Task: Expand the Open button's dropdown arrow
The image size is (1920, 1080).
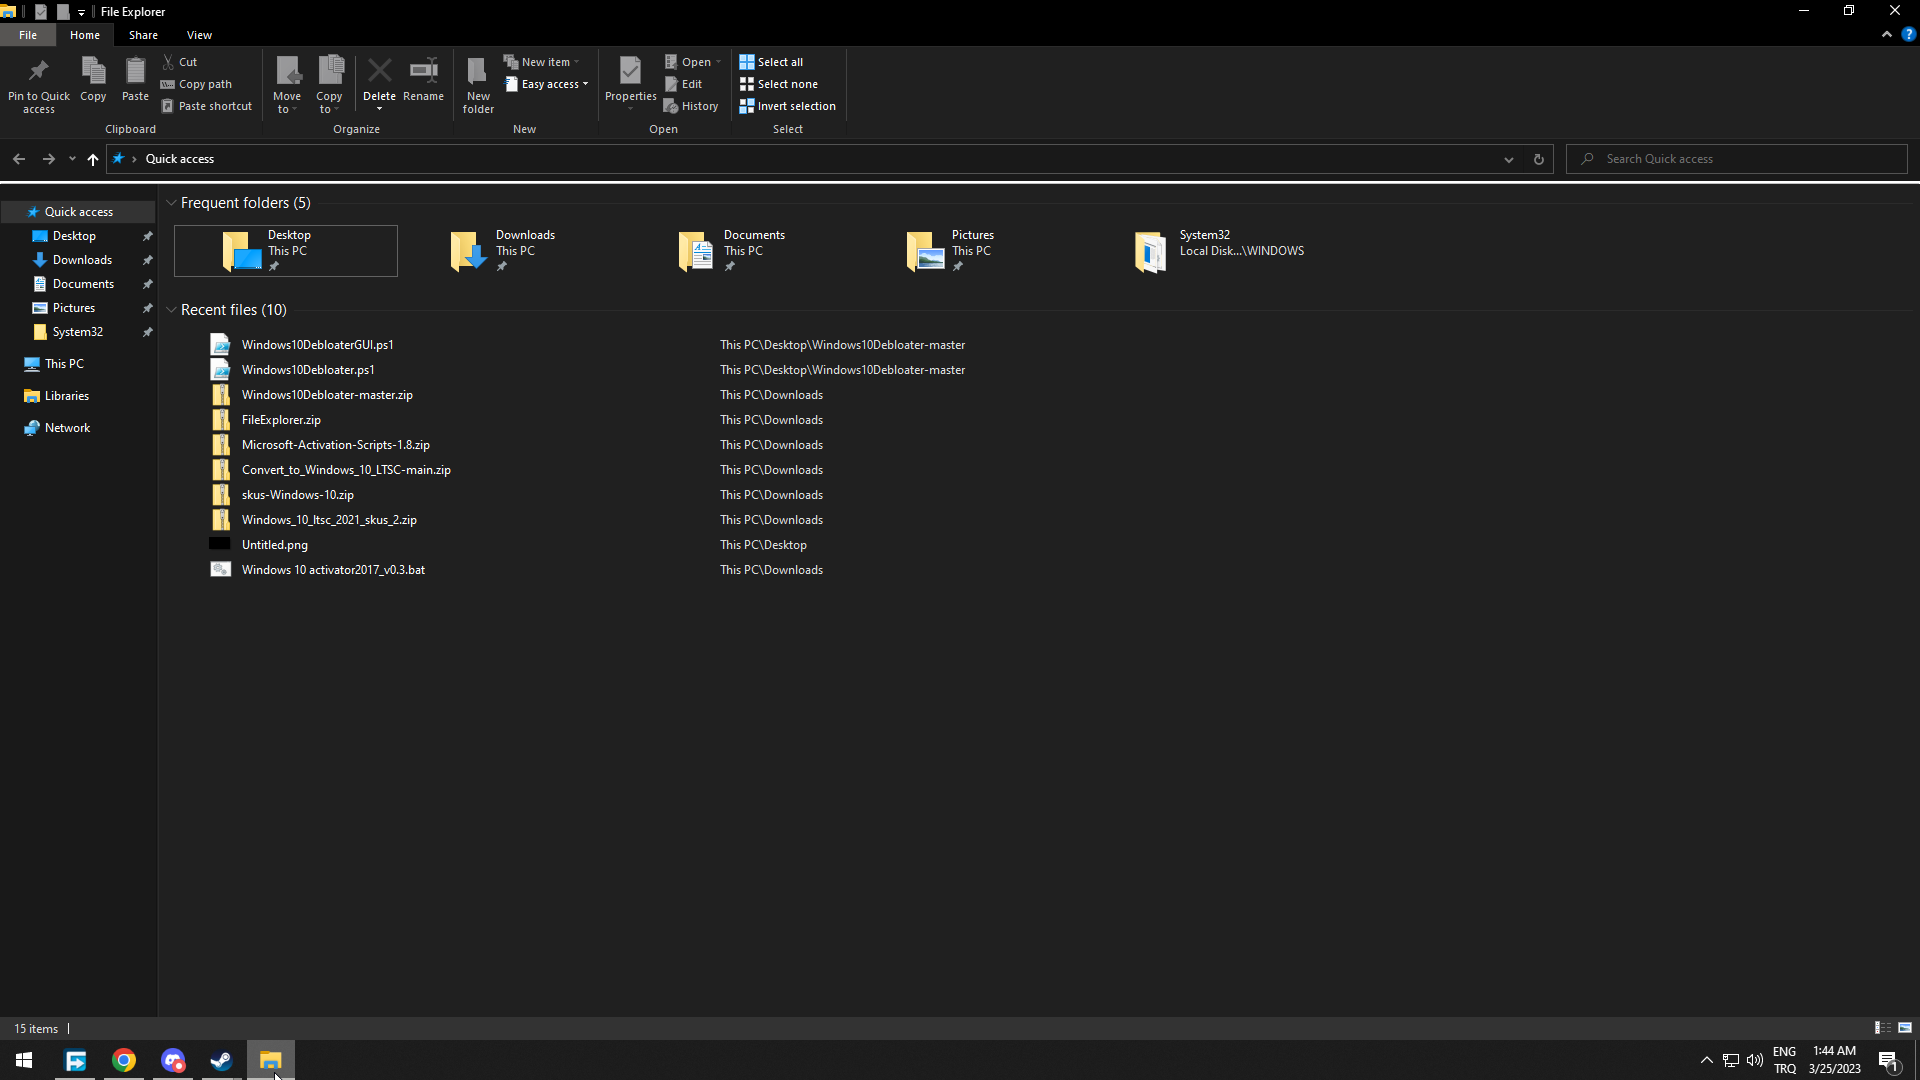Action: 718,62
